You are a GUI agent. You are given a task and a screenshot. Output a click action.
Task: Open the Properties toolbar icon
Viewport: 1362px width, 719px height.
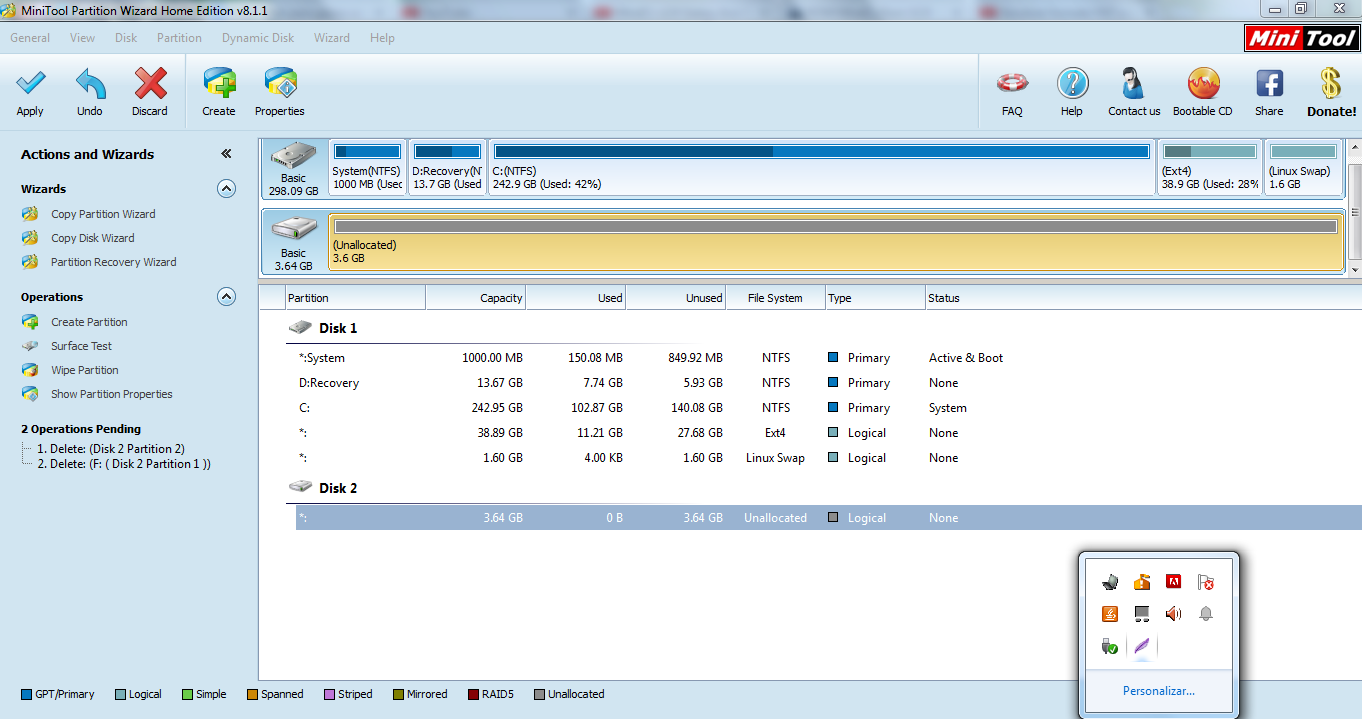pyautogui.click(x=280, y=92)
